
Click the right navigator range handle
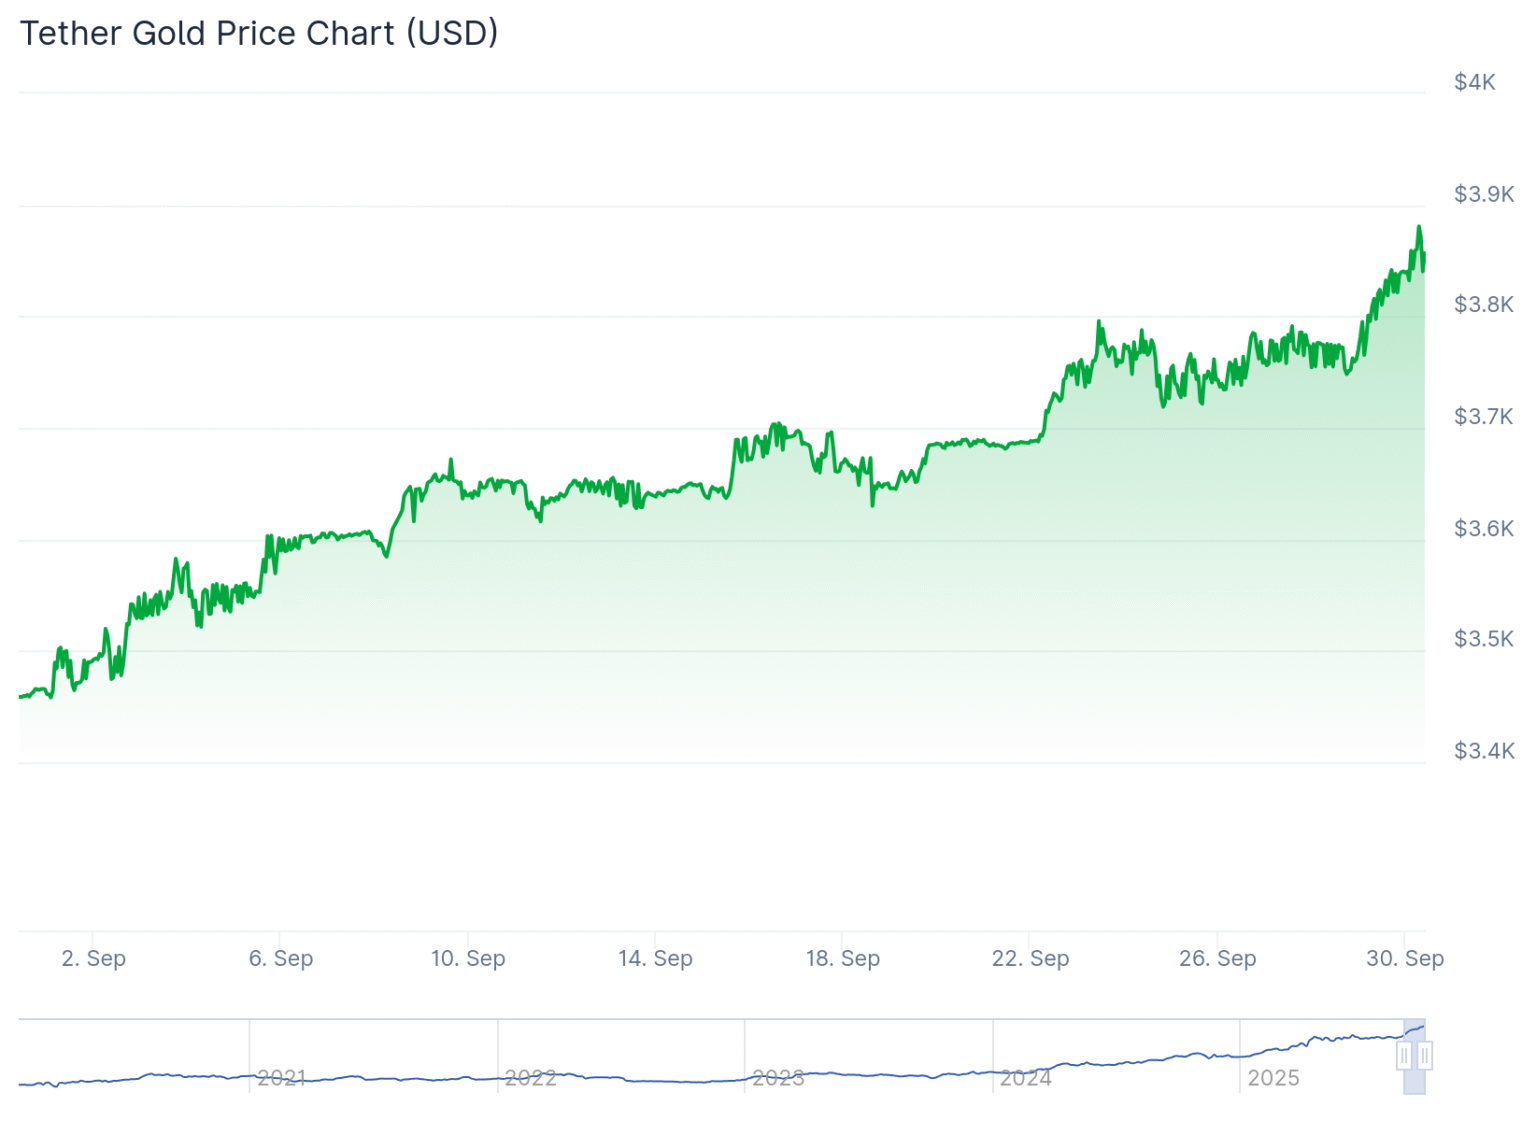(x=1425, y=1056)
